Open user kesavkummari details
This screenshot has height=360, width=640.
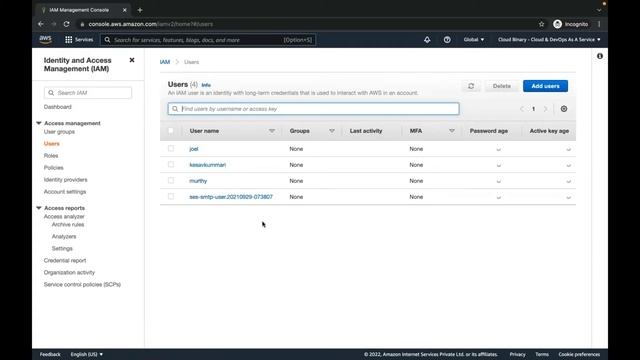[208, 165]
